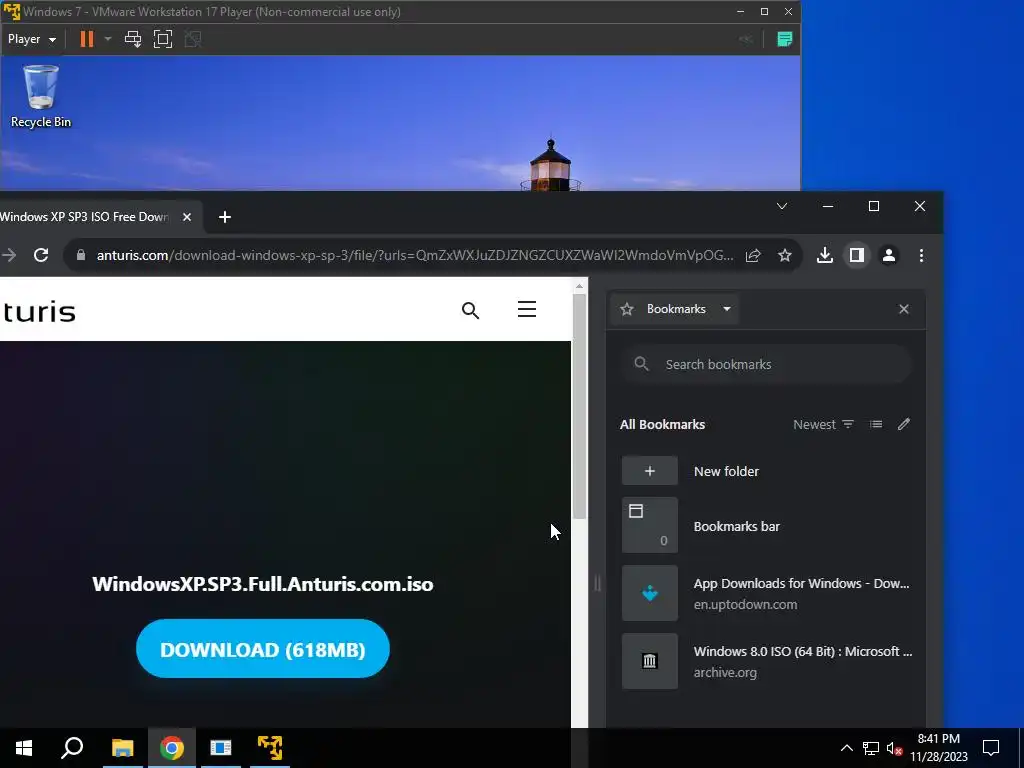The height and width of the screenshot is (768, 1024).
Task: Click the muted volume tray icon
Action: 894,748
